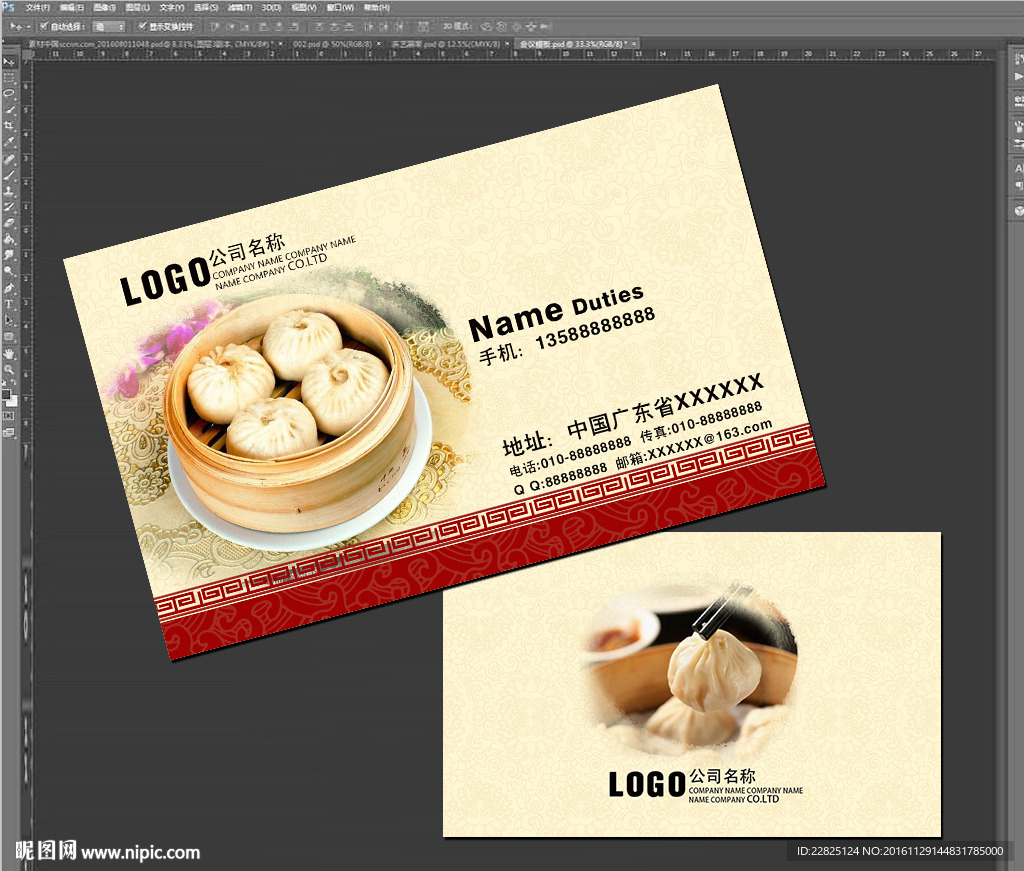The width and height of the screenshot is (1024, 871).
Task: Open the 文字(Y) menu
Action: pos(172,7)
